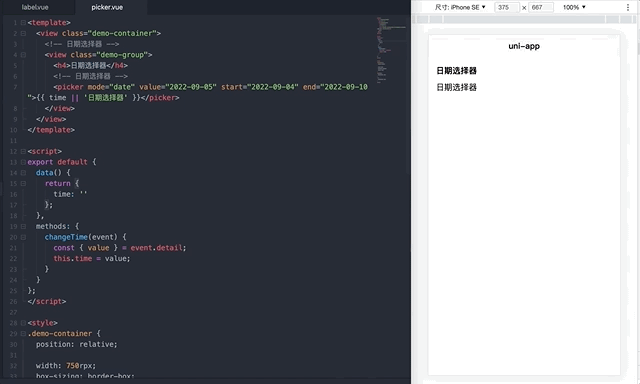Click the viewport height field showing 667
The width and height of the screenshot is (640, 384).
click(540, 7)
